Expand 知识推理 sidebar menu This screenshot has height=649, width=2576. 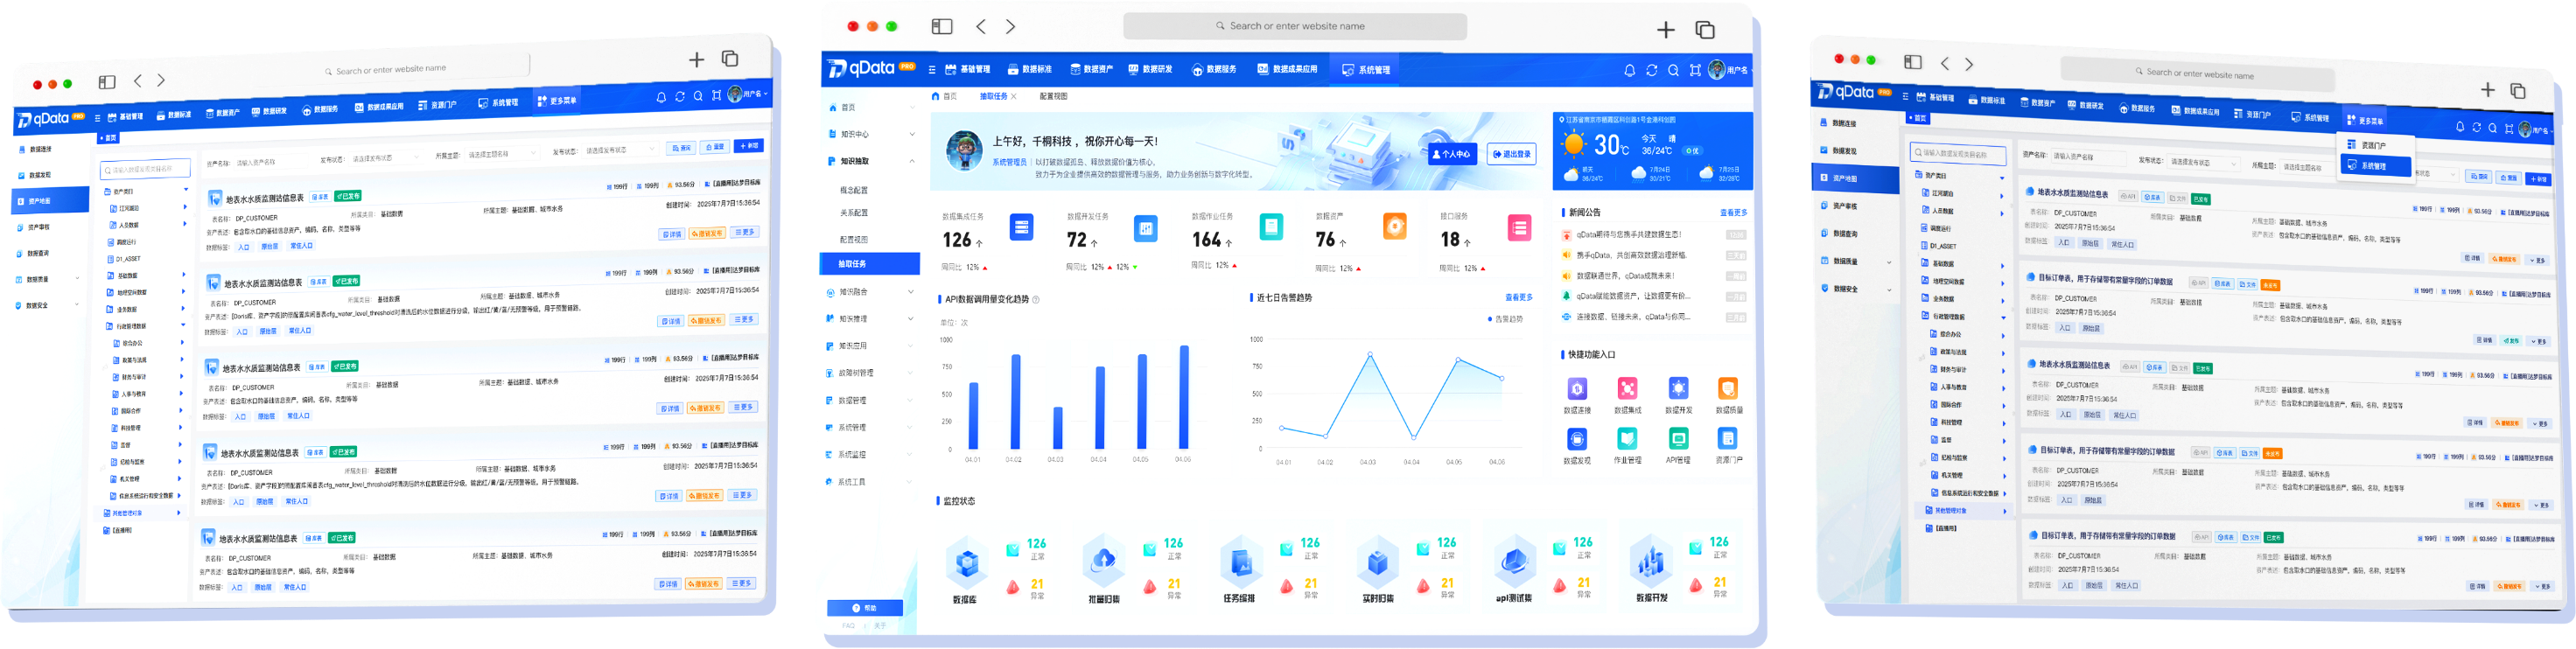pyautogui.click(x=870, y=319)
